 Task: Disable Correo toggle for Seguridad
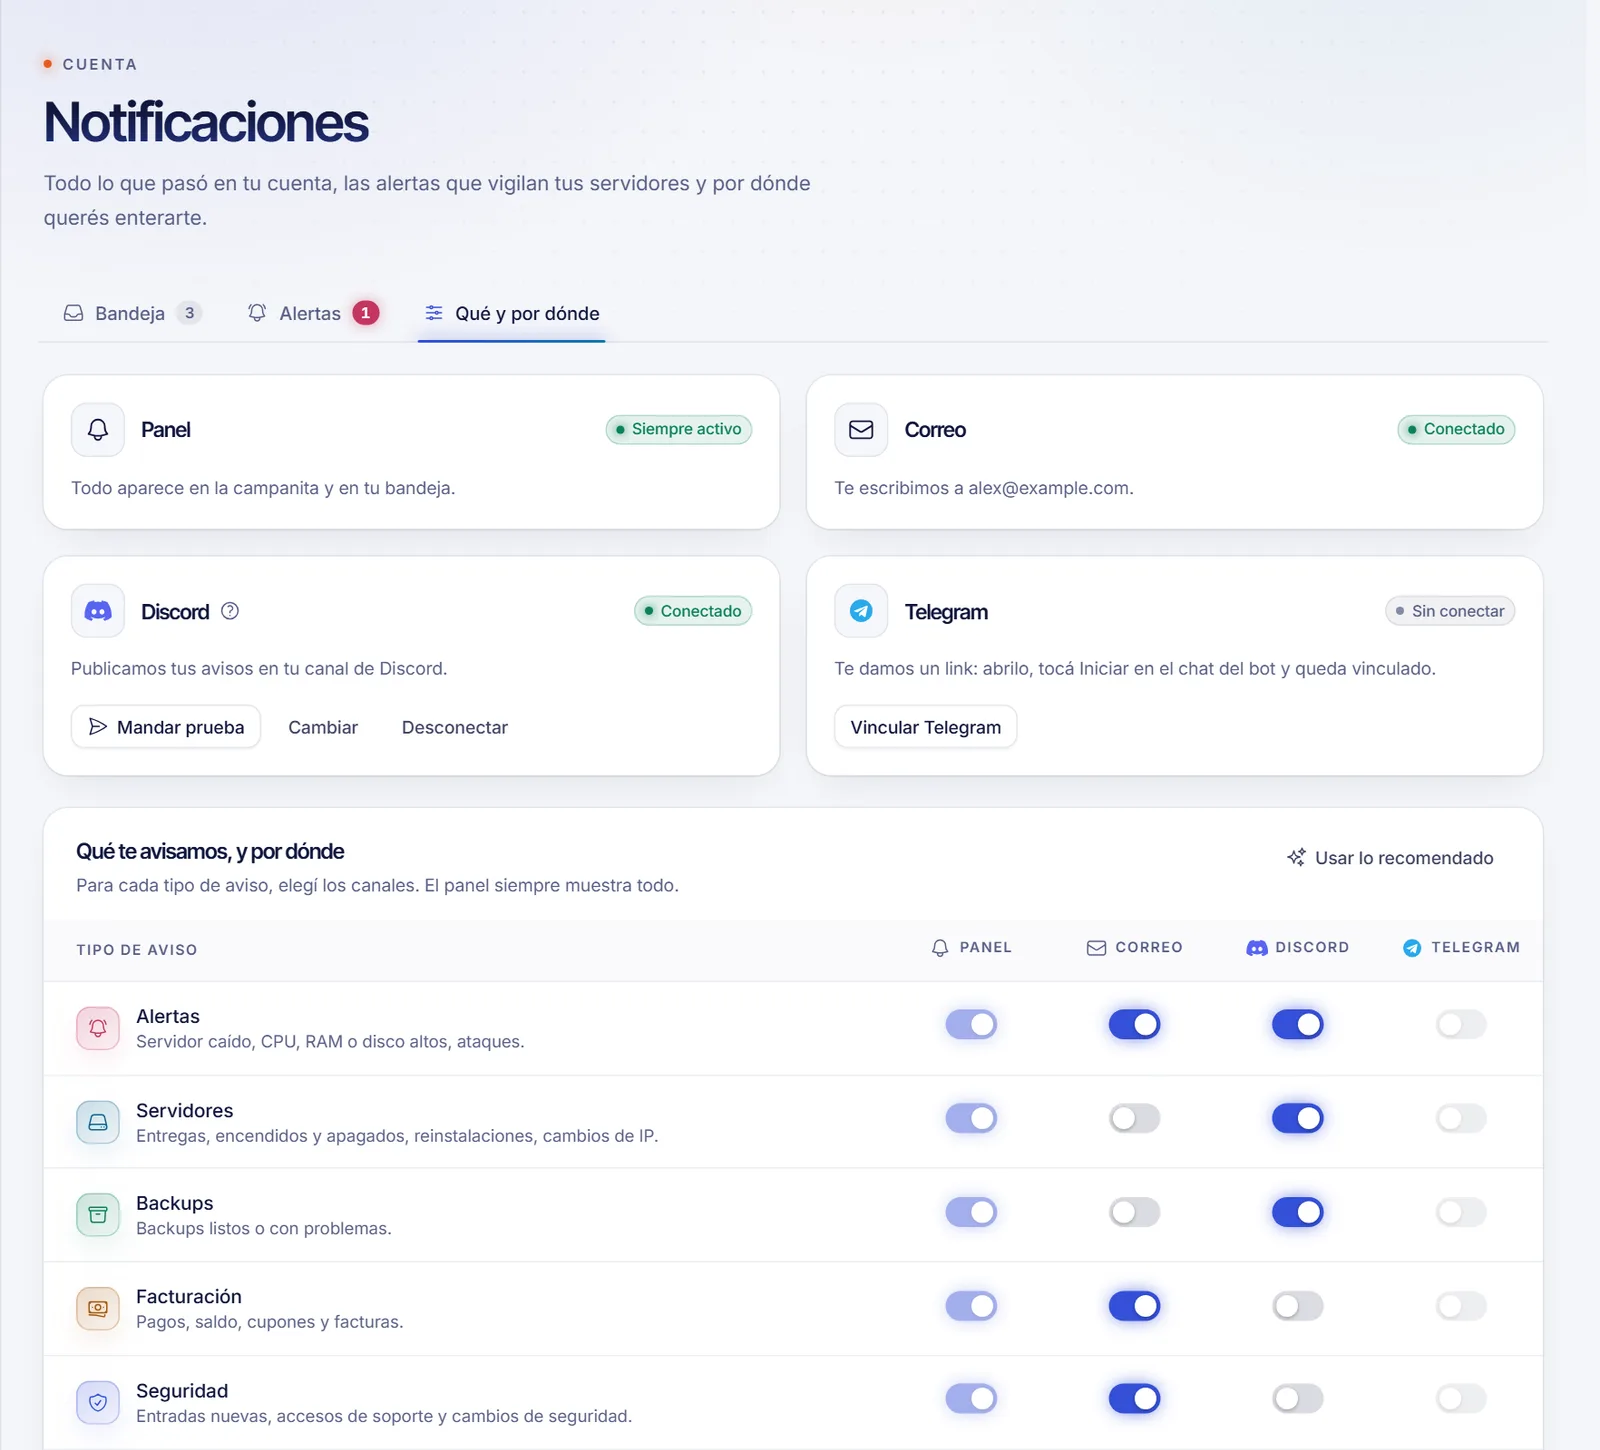coord(1134,1398)
